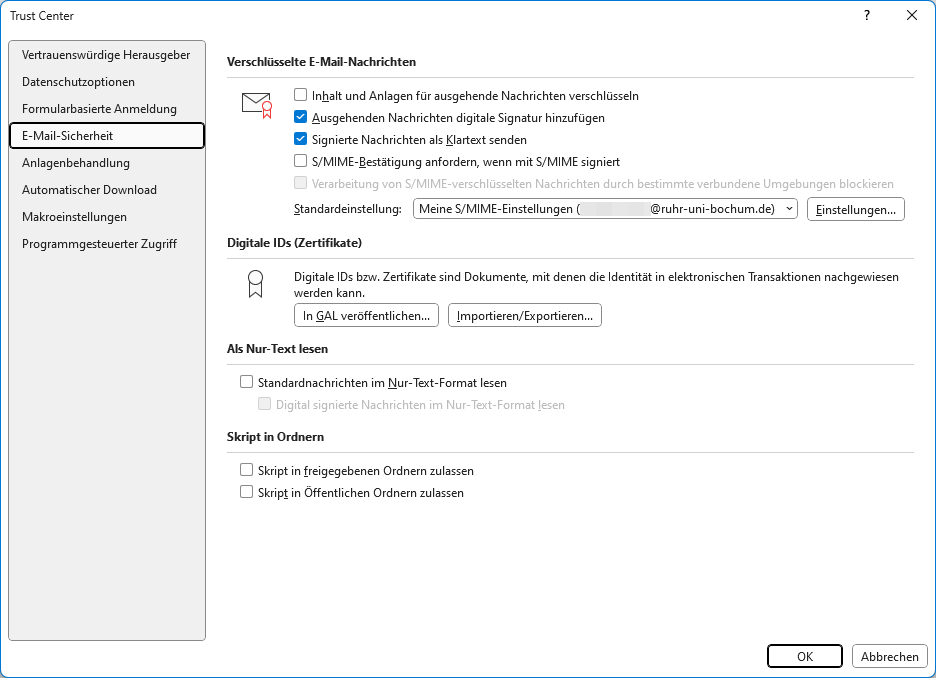Open 'Vertrauenswürdige Herausgeber' section

pos(106,55)
